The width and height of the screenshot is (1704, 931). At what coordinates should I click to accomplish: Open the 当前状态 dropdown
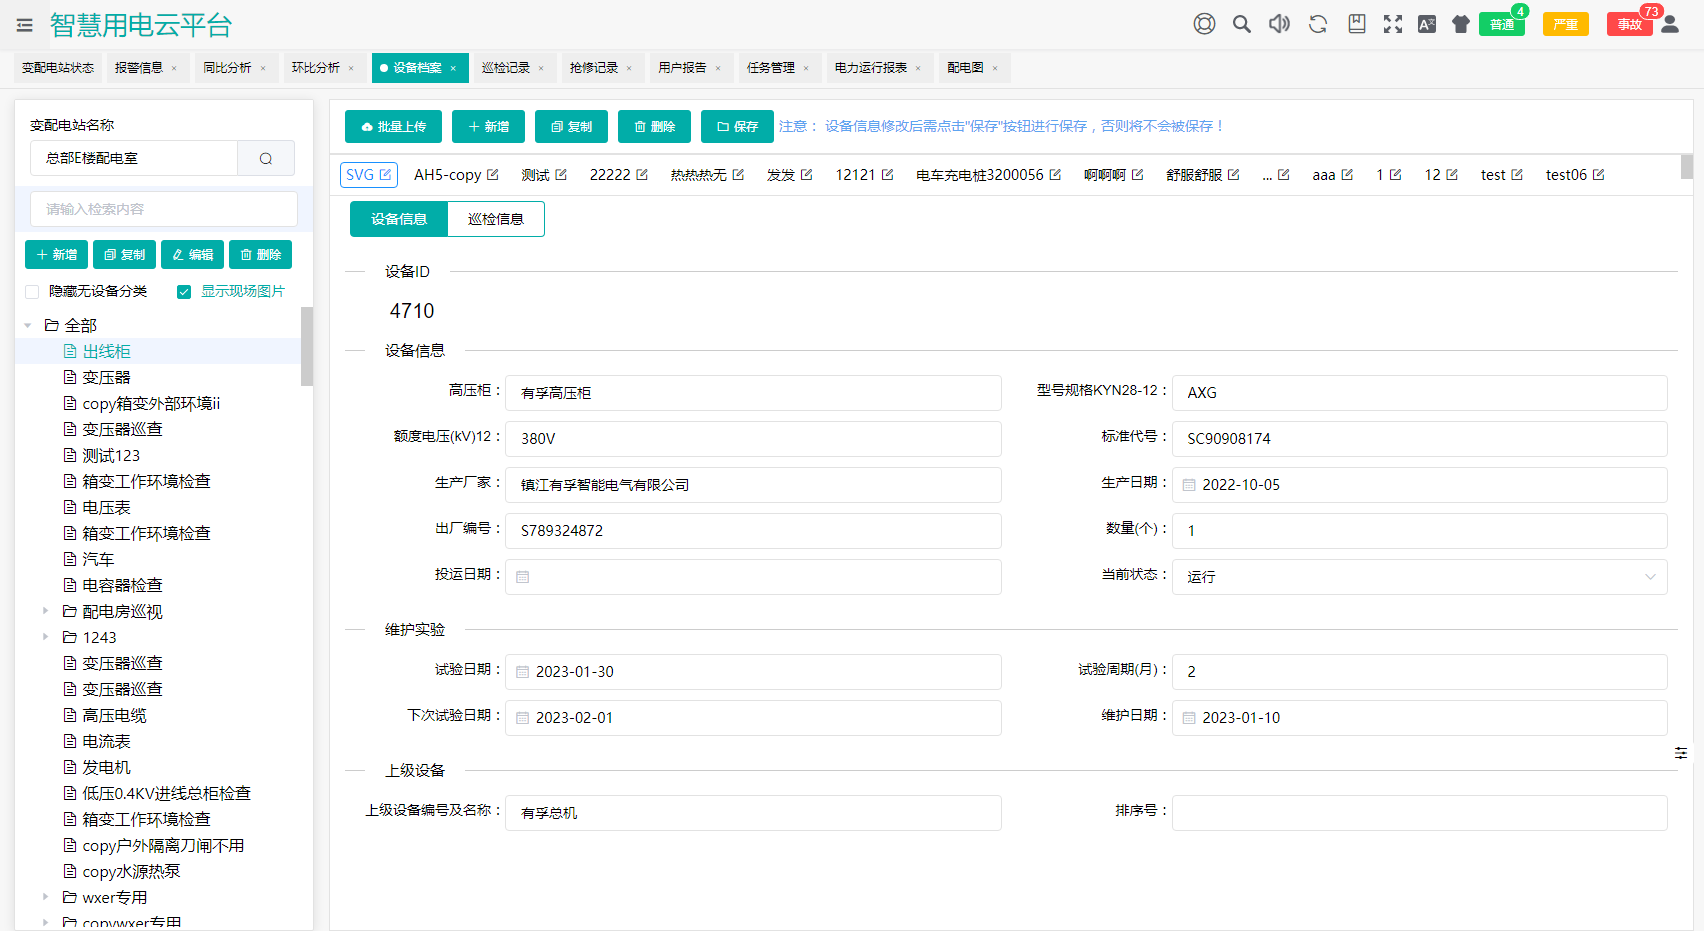(x=1419, y=577)
